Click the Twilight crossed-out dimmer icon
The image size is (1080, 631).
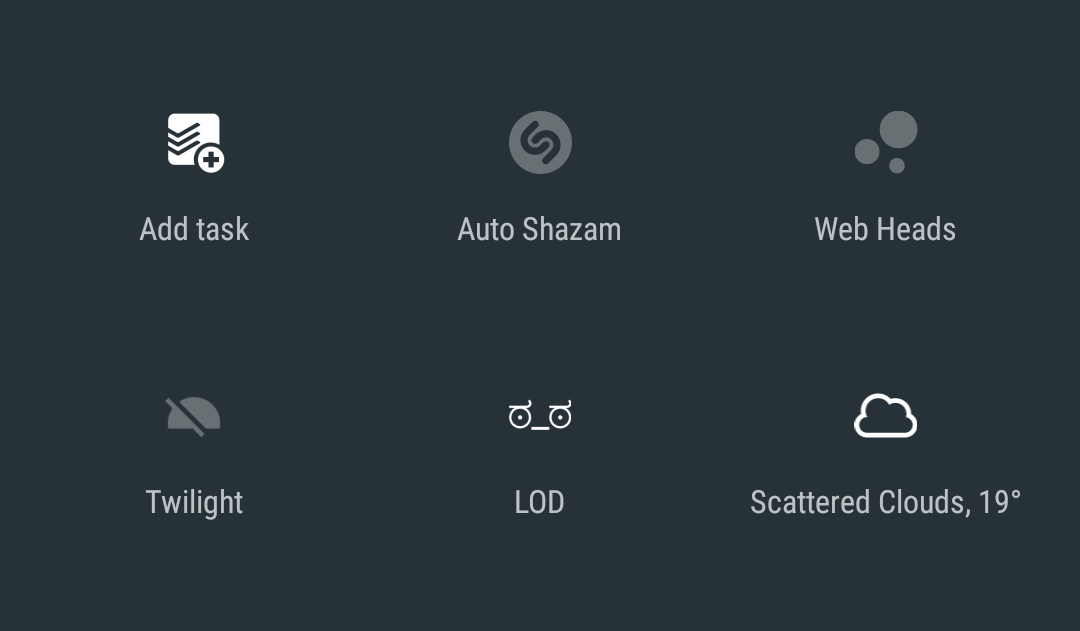pyautogui.click(x=194, y=415)
